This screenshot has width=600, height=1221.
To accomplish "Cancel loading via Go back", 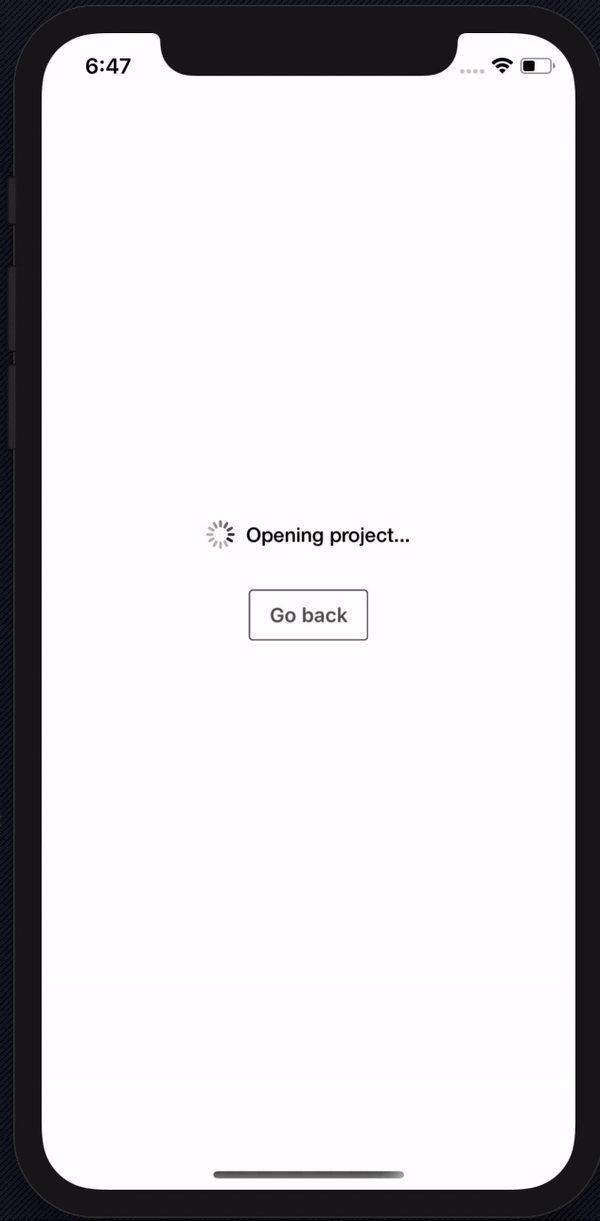I will (308, 615).
